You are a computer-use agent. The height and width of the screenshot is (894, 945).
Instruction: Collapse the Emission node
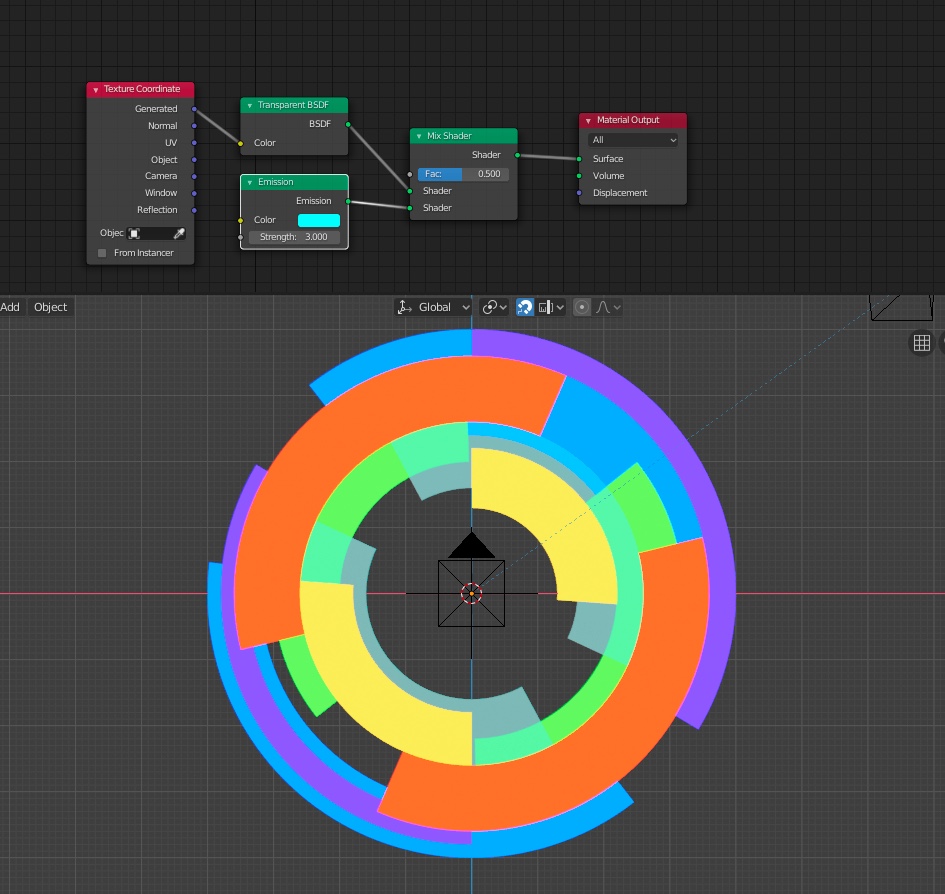[x=250, y=183]
